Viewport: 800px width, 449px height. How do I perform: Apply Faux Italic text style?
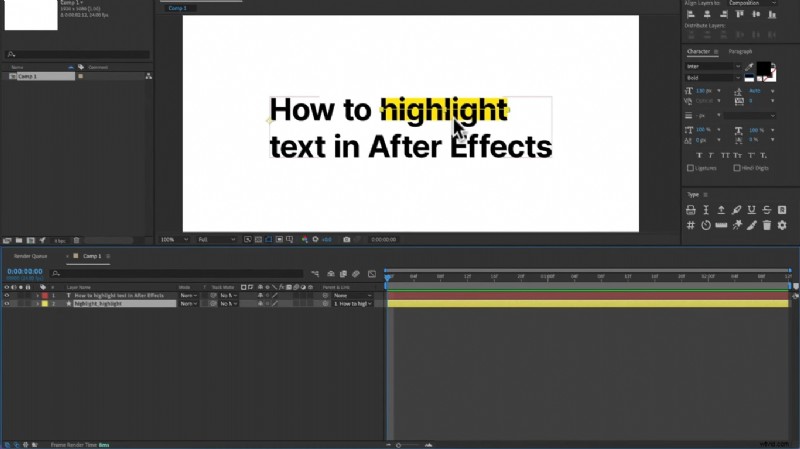711,156
